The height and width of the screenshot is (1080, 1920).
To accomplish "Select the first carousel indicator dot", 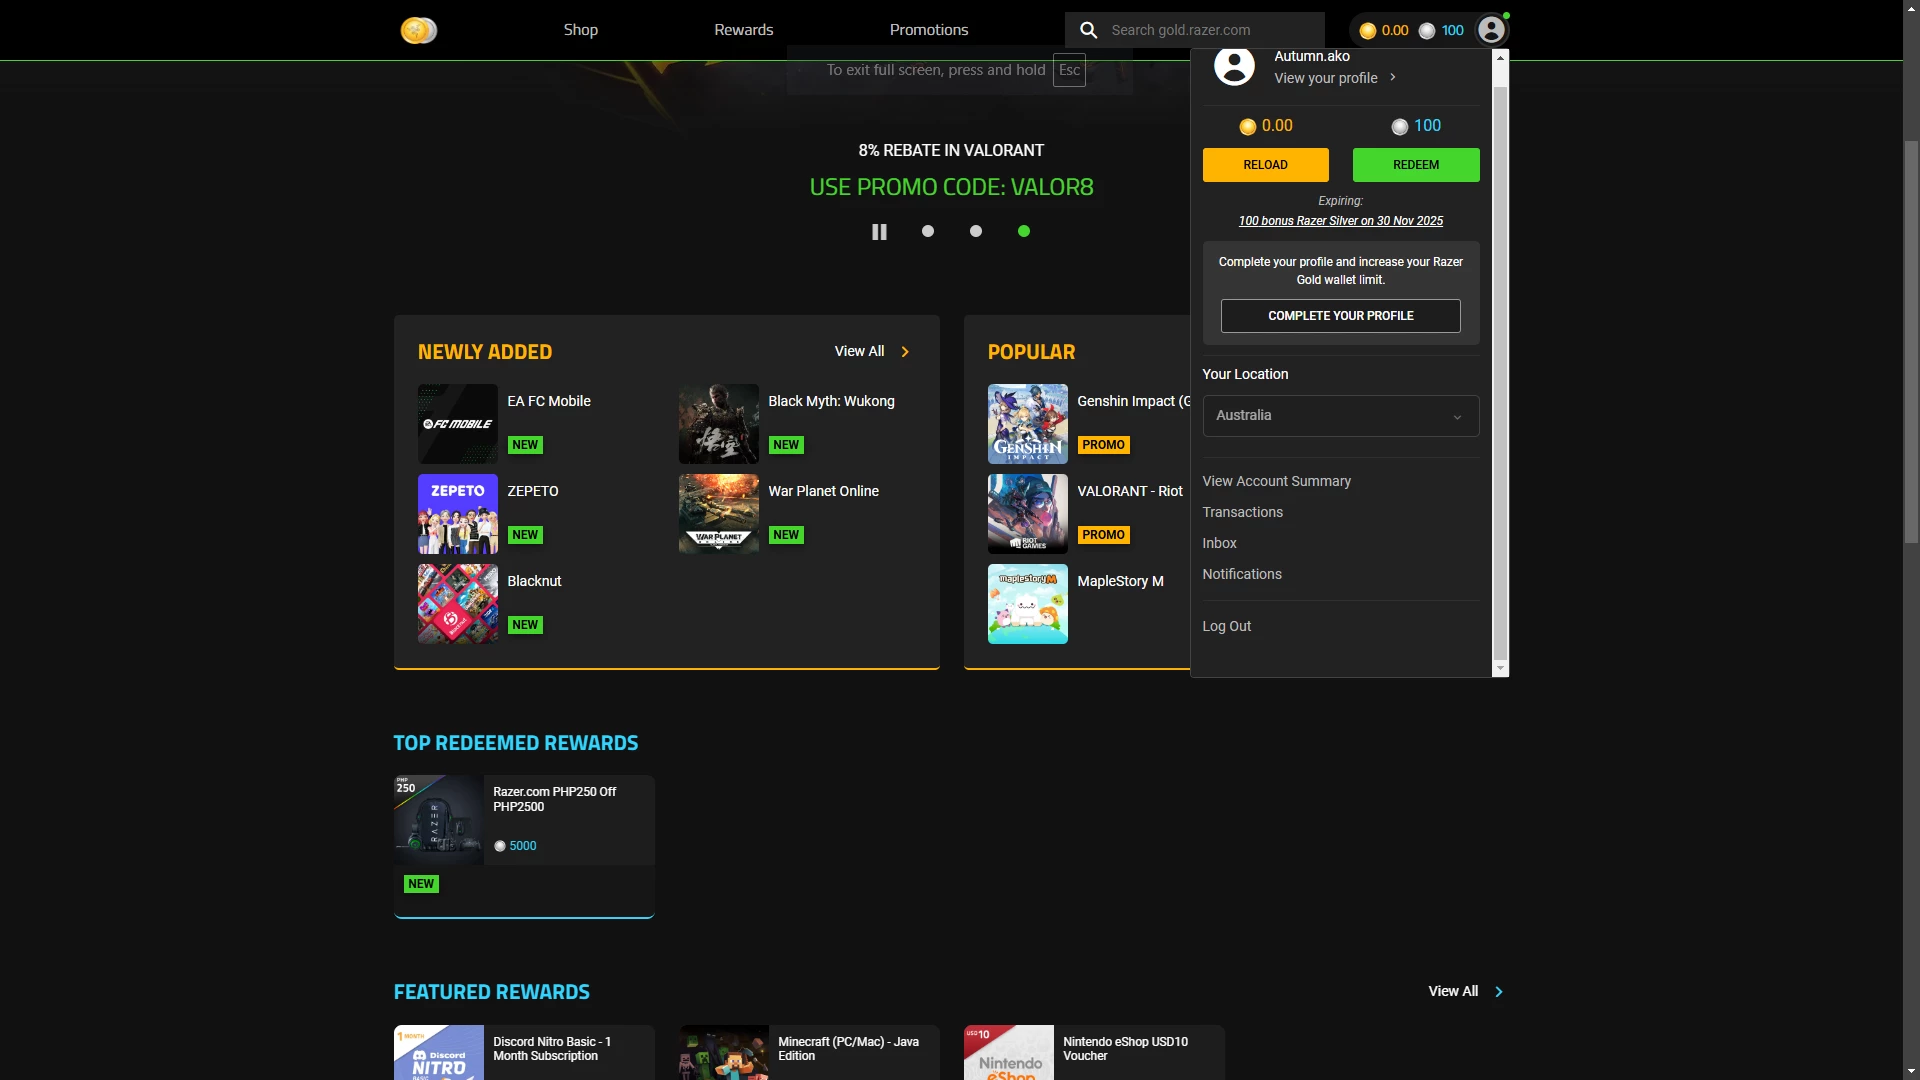I will (x=928, y=231).
